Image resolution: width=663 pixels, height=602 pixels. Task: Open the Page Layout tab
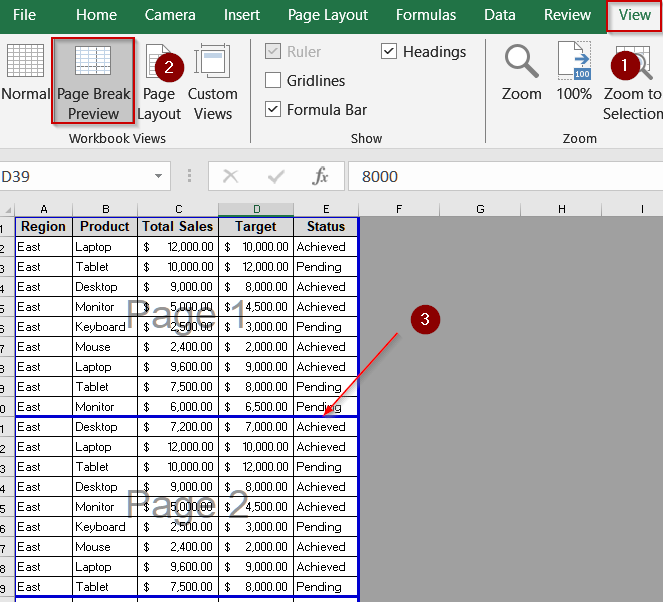(x=328, y=15)
